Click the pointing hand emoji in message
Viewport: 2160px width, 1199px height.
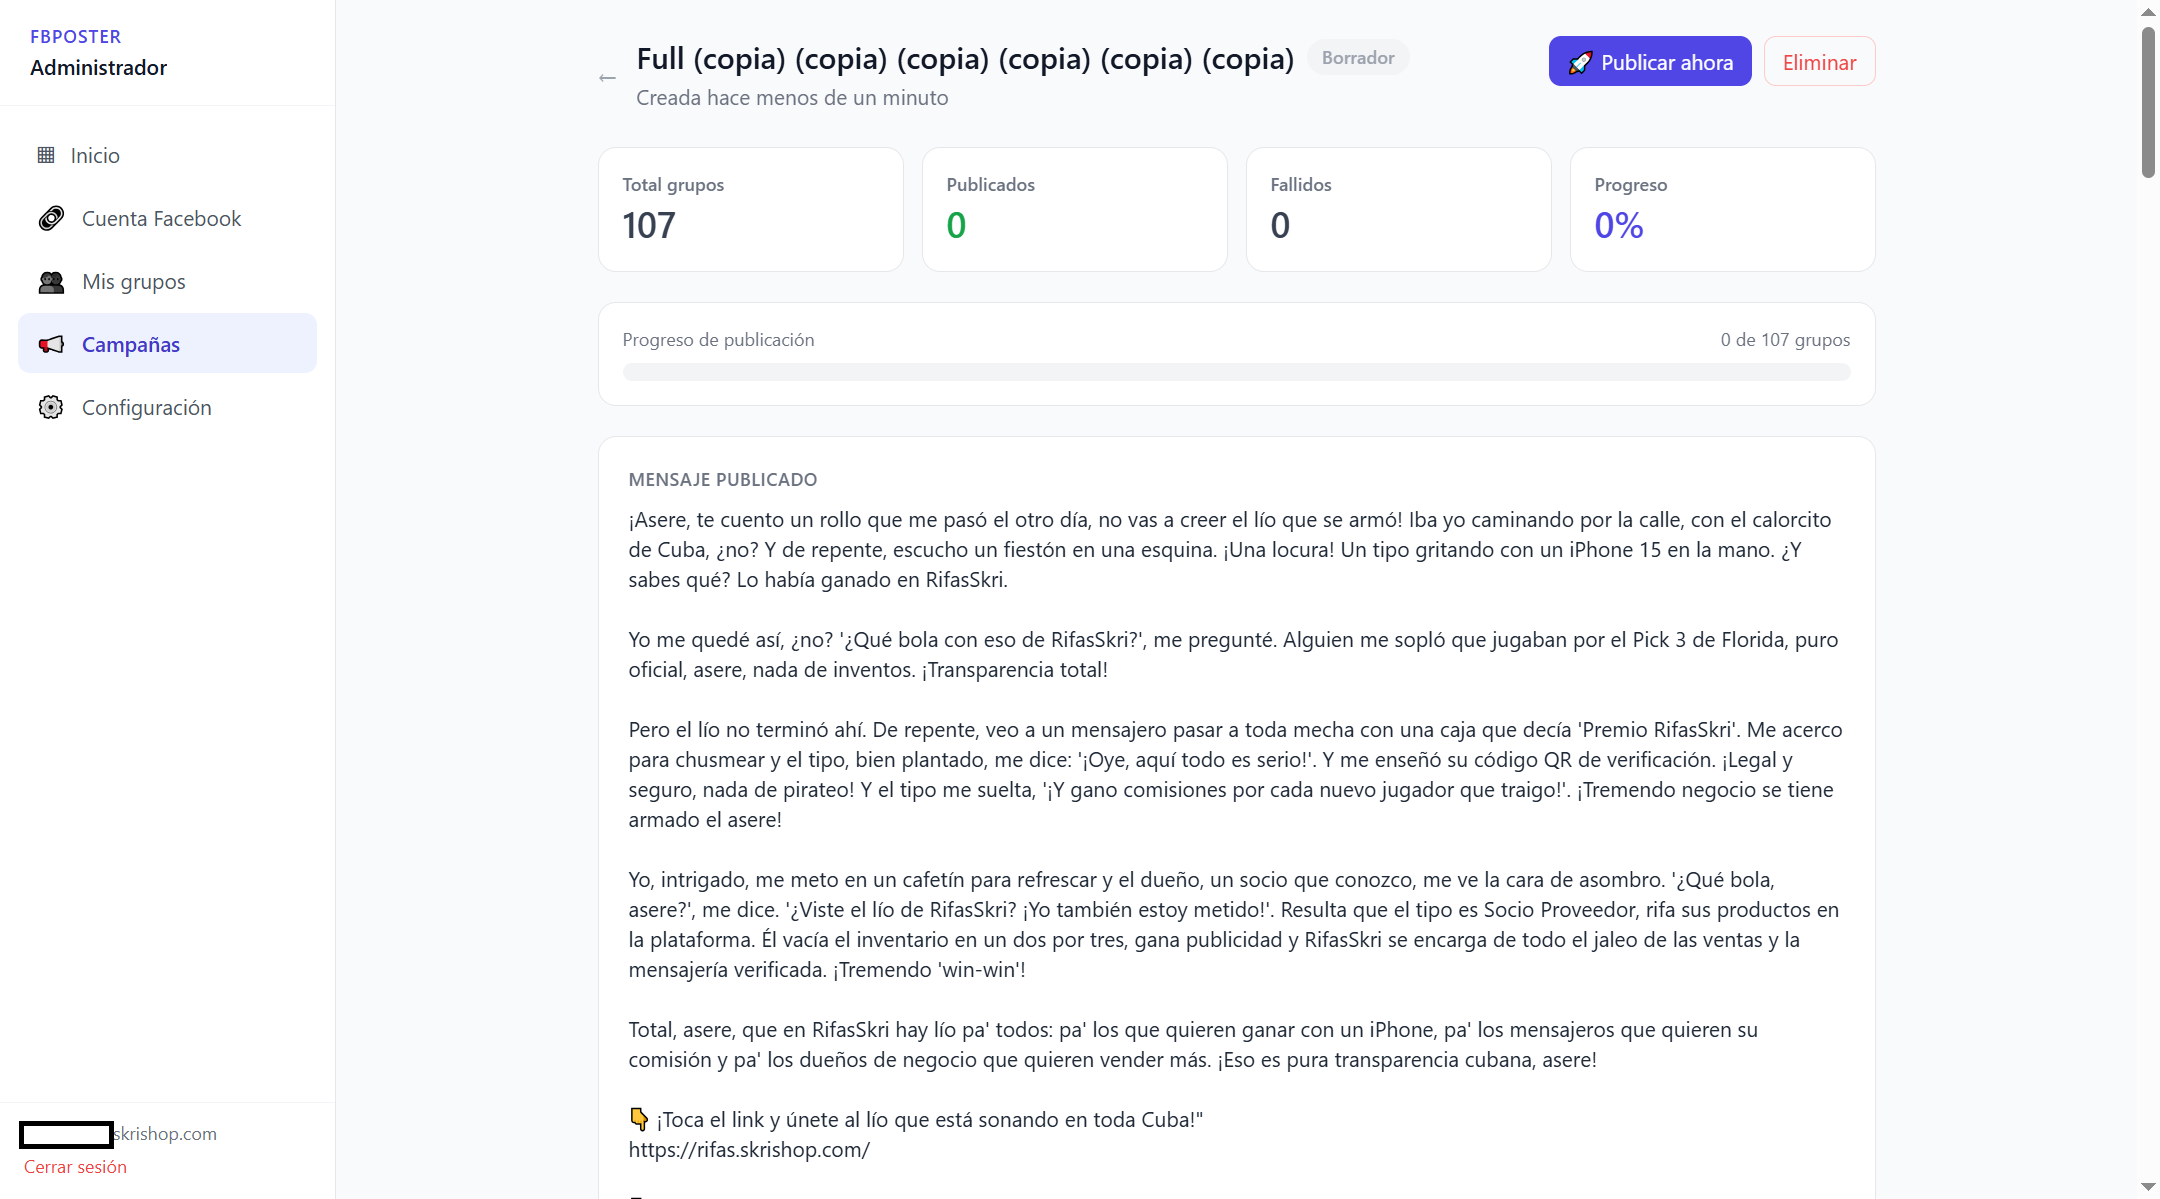pyautogui.click(x=639, y=1119)
